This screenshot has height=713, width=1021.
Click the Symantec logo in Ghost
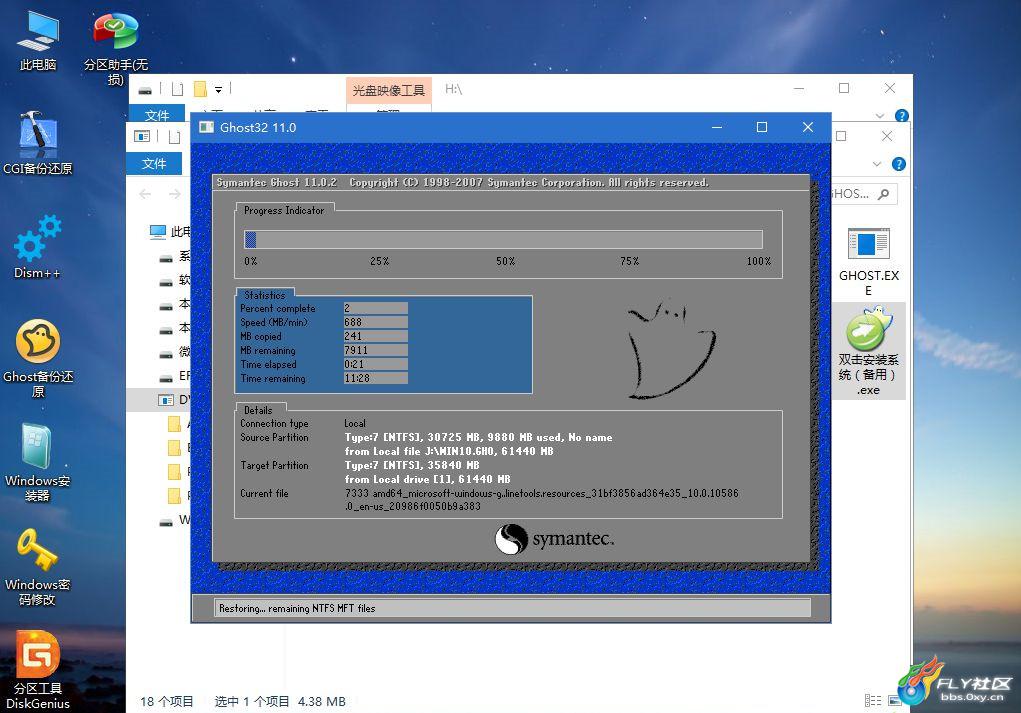pyautogui.click(x=554, y=539)
